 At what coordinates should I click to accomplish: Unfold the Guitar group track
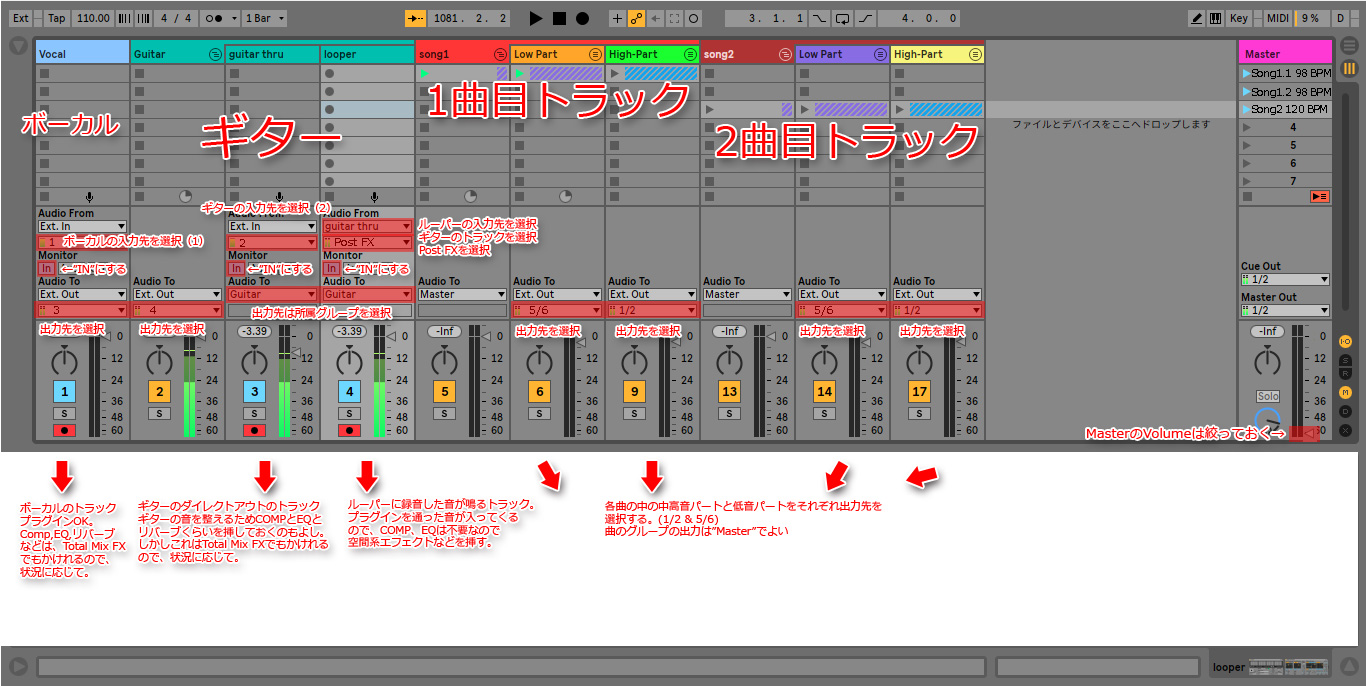[216, 54]
